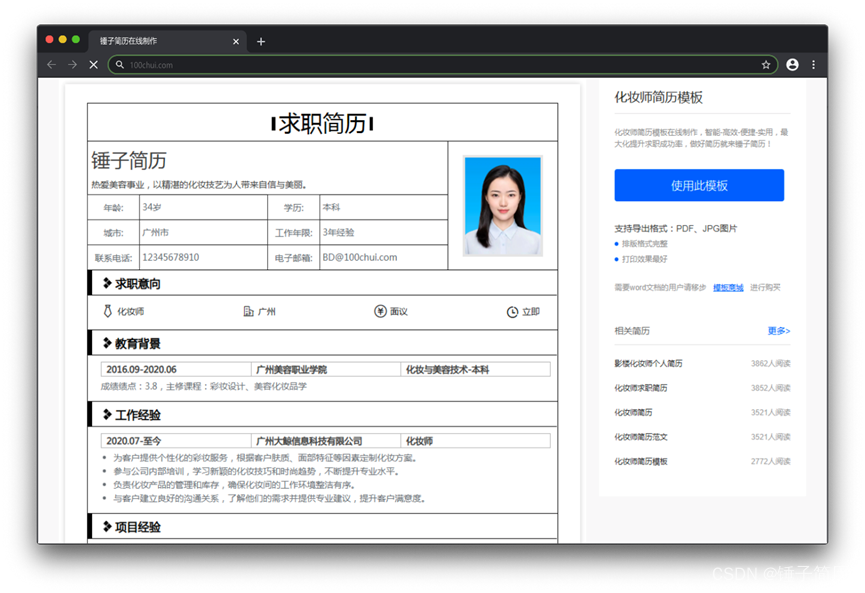Click the 工作经验 section header icon
This screenshot has height=593, width=865.
click(x=107, y=414)
